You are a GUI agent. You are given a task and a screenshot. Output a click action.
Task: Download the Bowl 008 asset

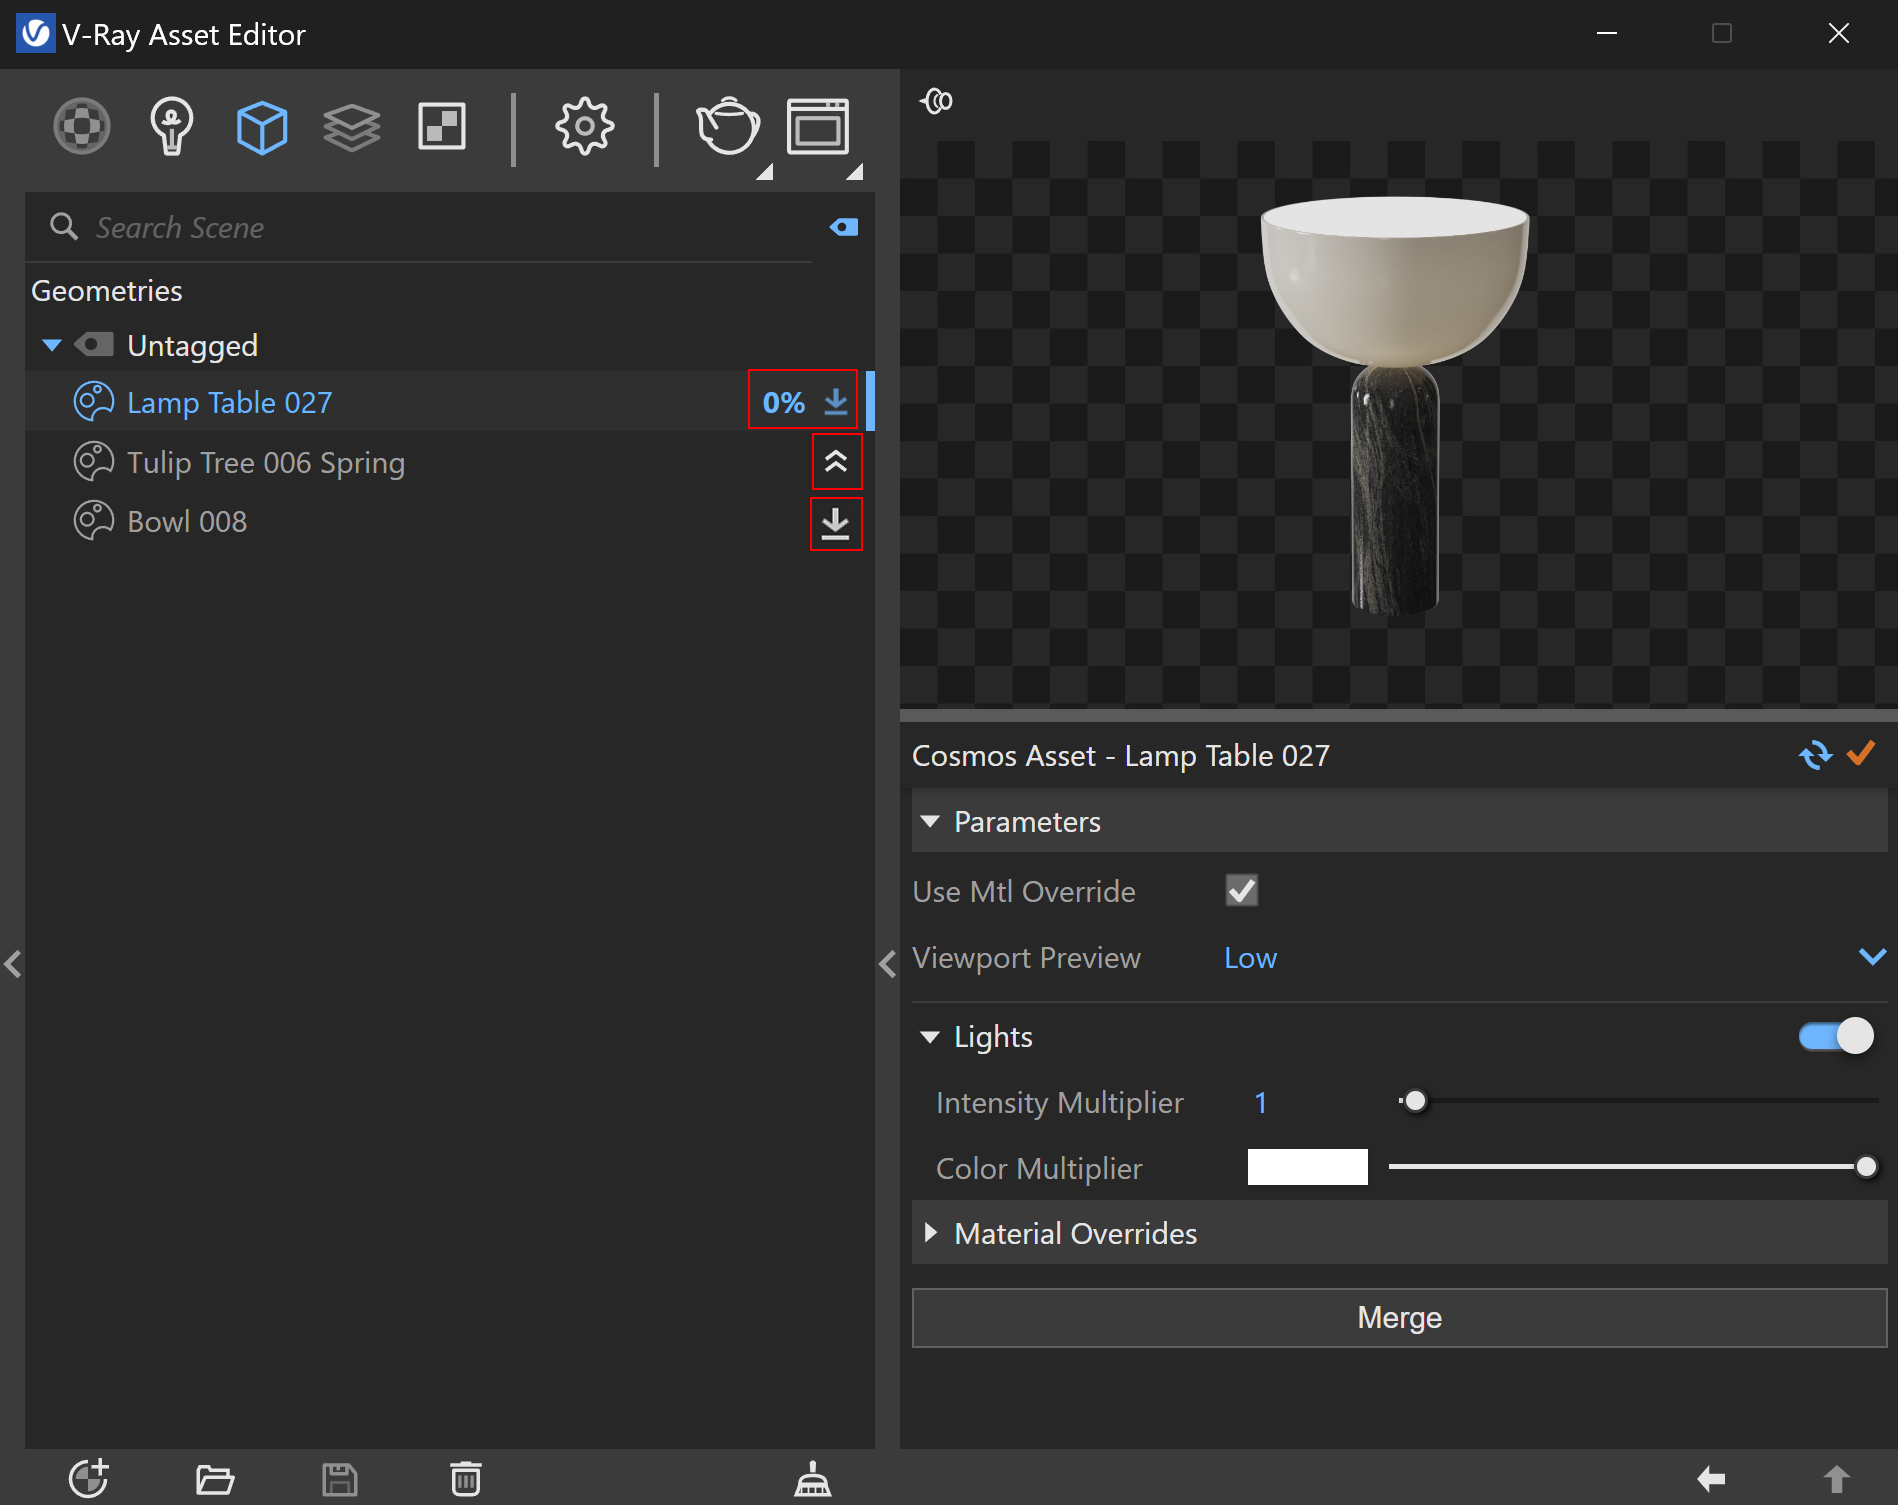(x=836, y=523)
